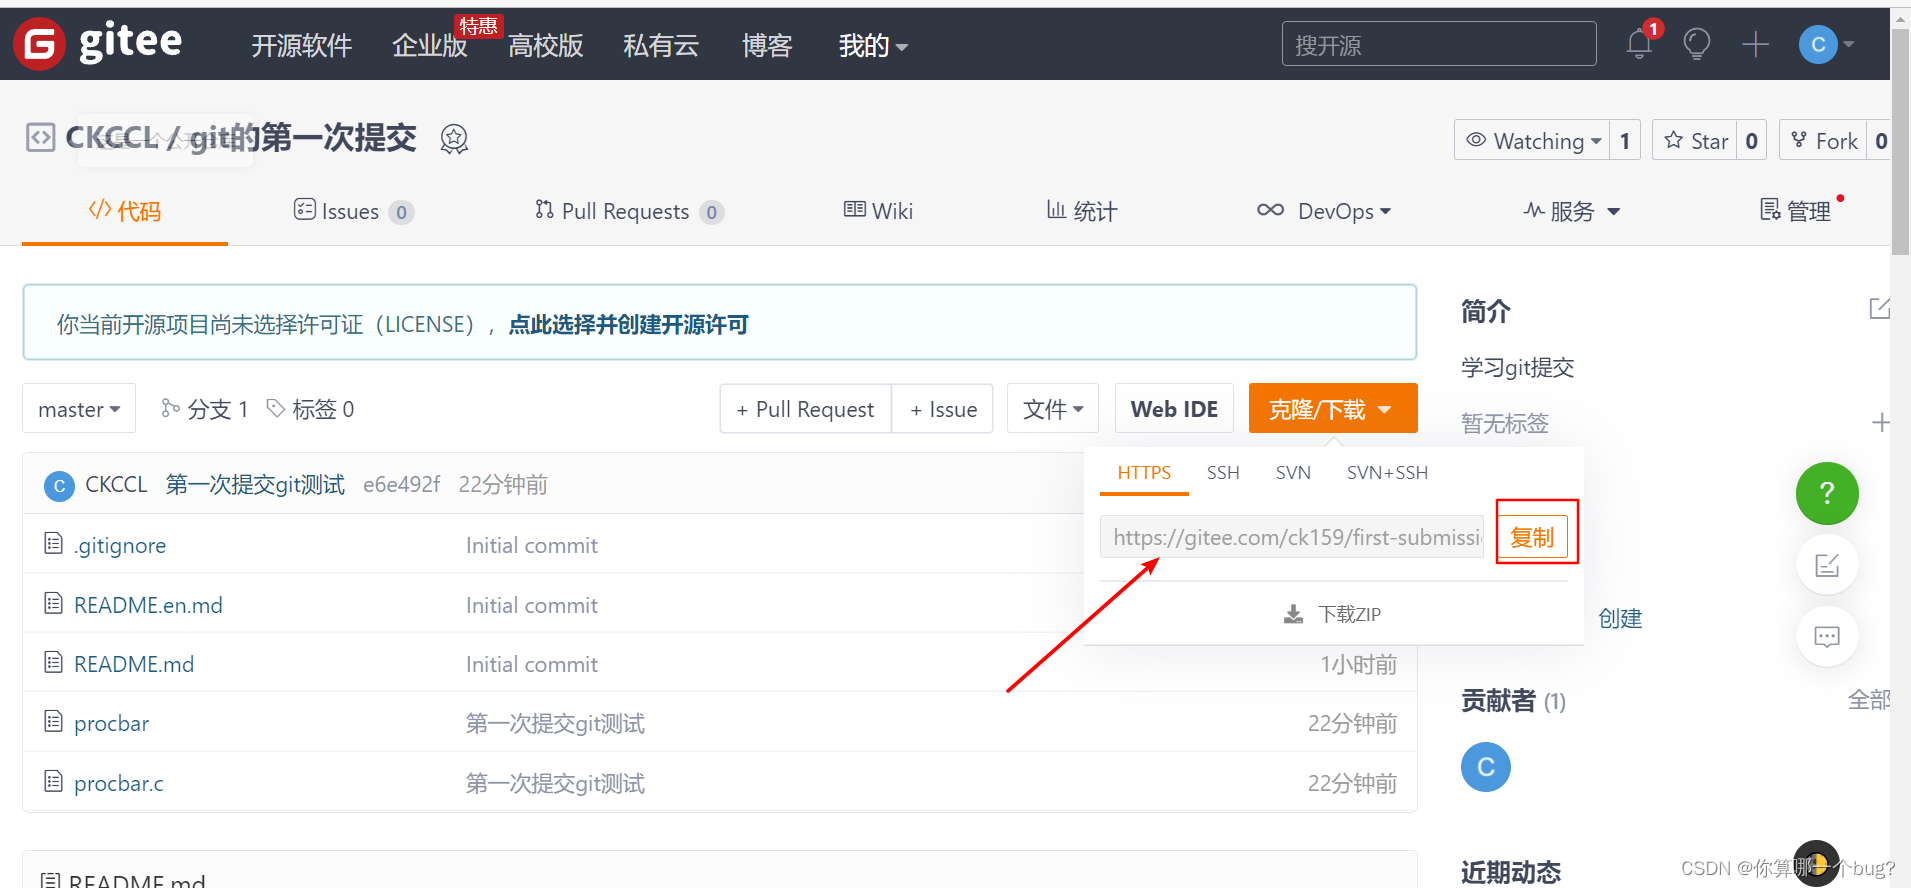
Task: Select the SVN clone tab
Action: pos(1293,473)
